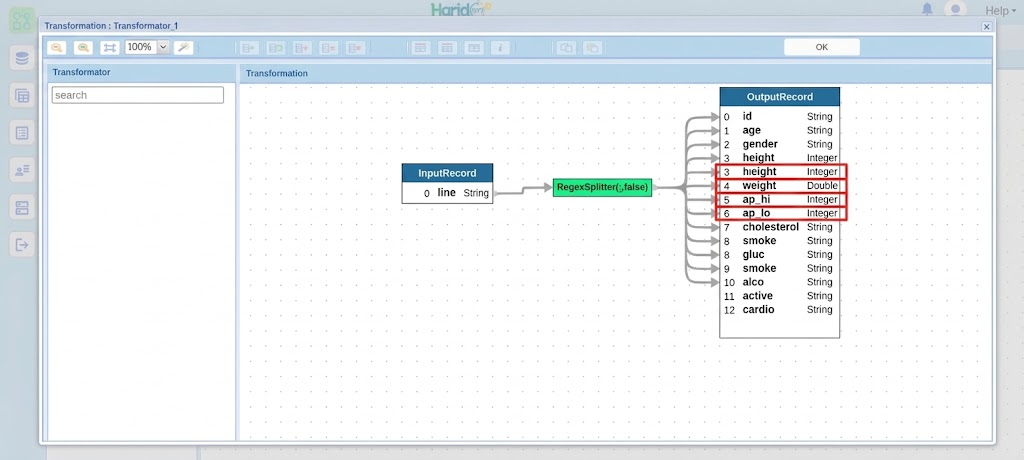This screenshot has width=1024, height=460.
Task: Click the zoom out magnifier icon
Action: click(x=57, y=48)
